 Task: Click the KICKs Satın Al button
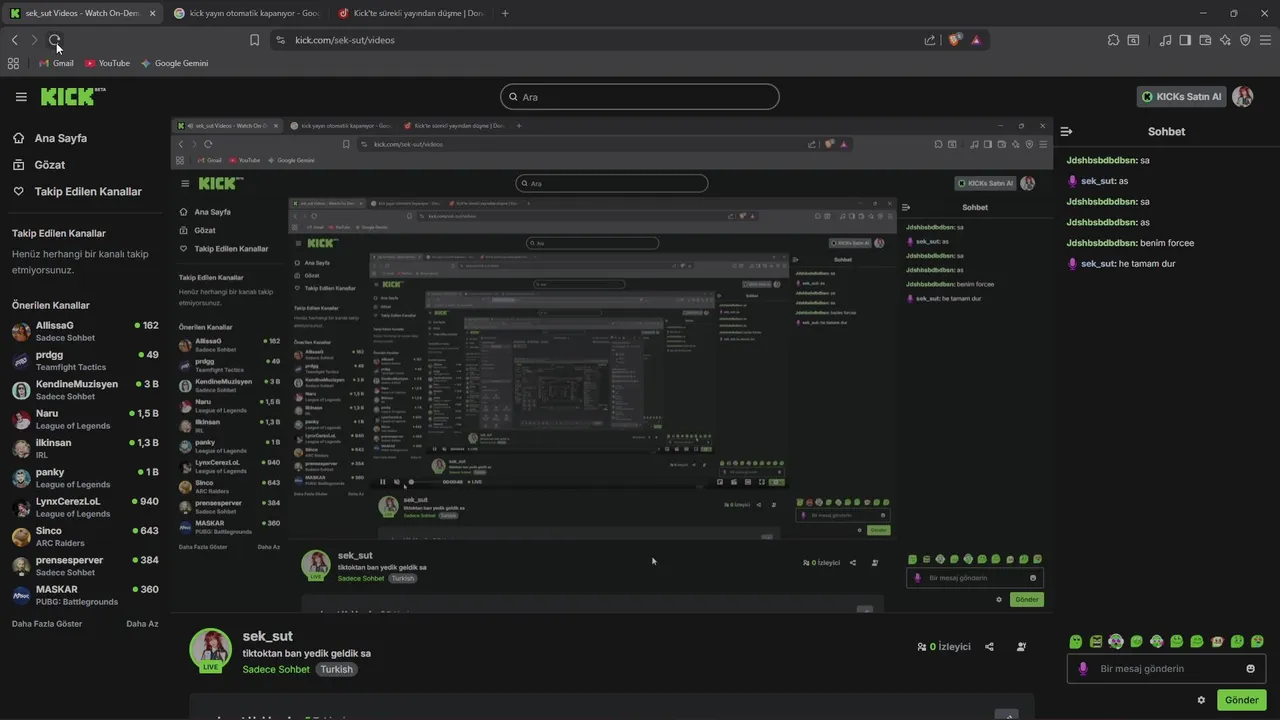(x=1182, y=97)
